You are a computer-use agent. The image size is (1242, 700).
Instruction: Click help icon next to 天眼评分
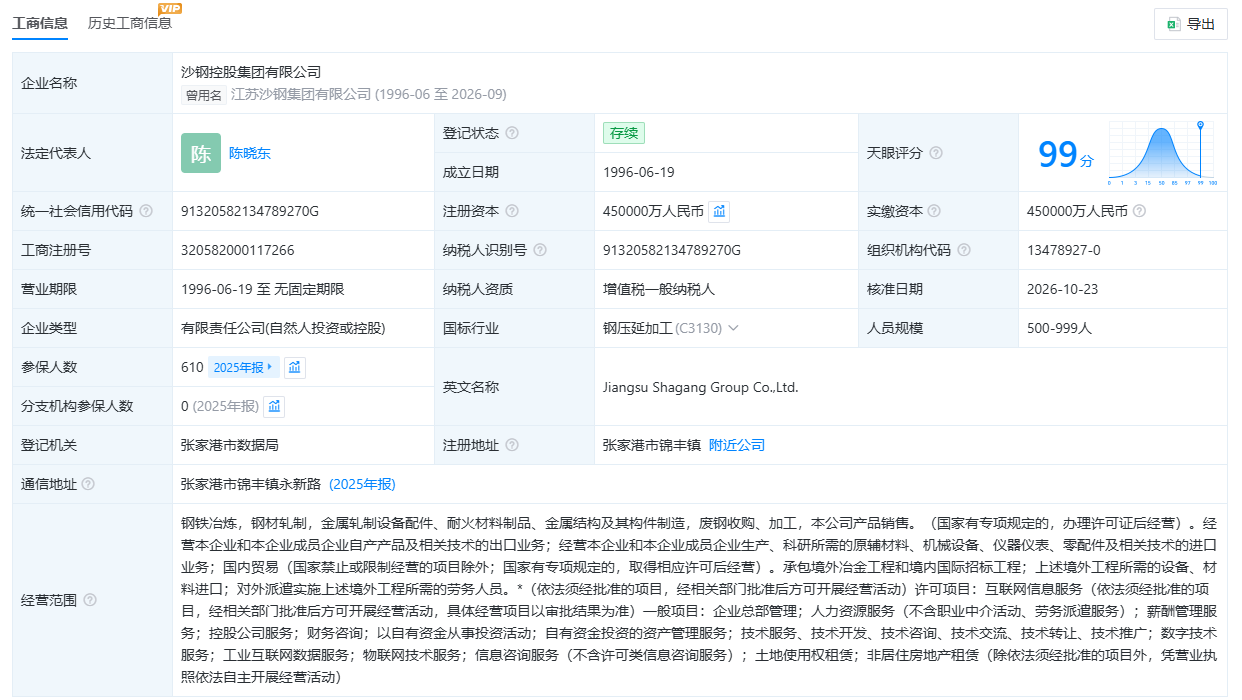[936, 153]
